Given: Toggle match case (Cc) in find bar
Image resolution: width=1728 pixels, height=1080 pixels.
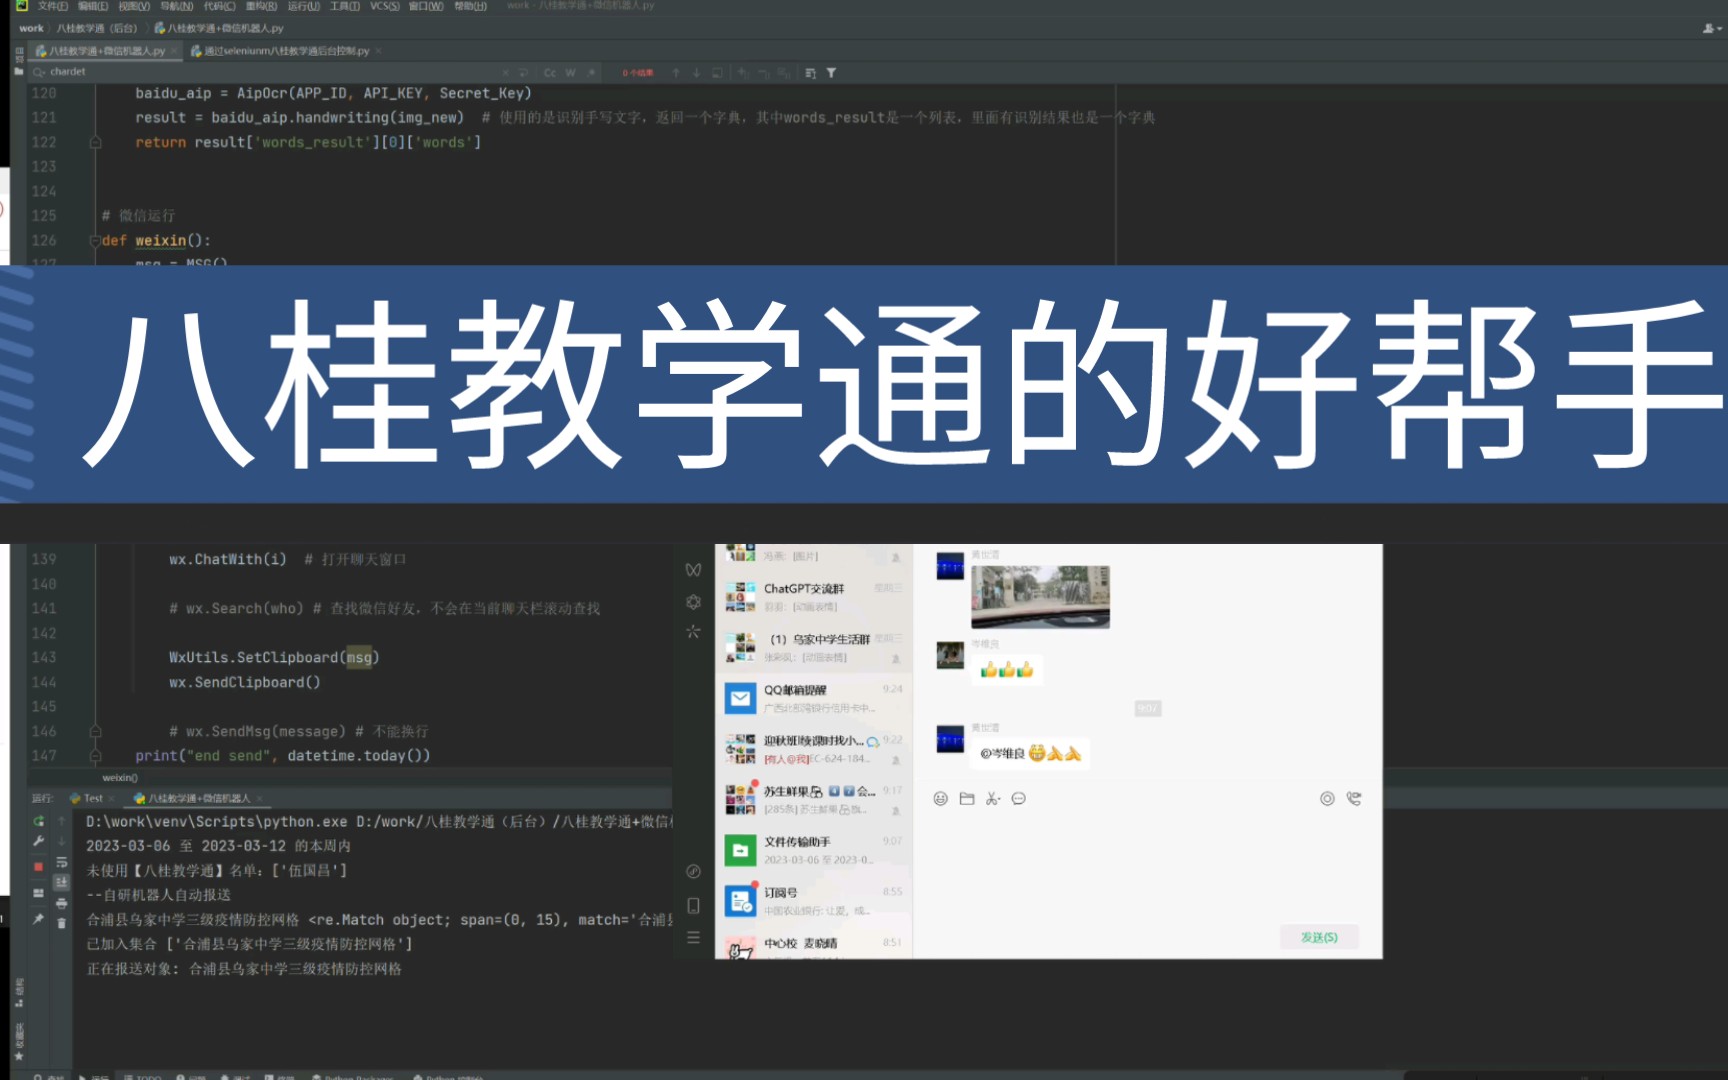Looking at the screenshot, I should tap(550, 72).
